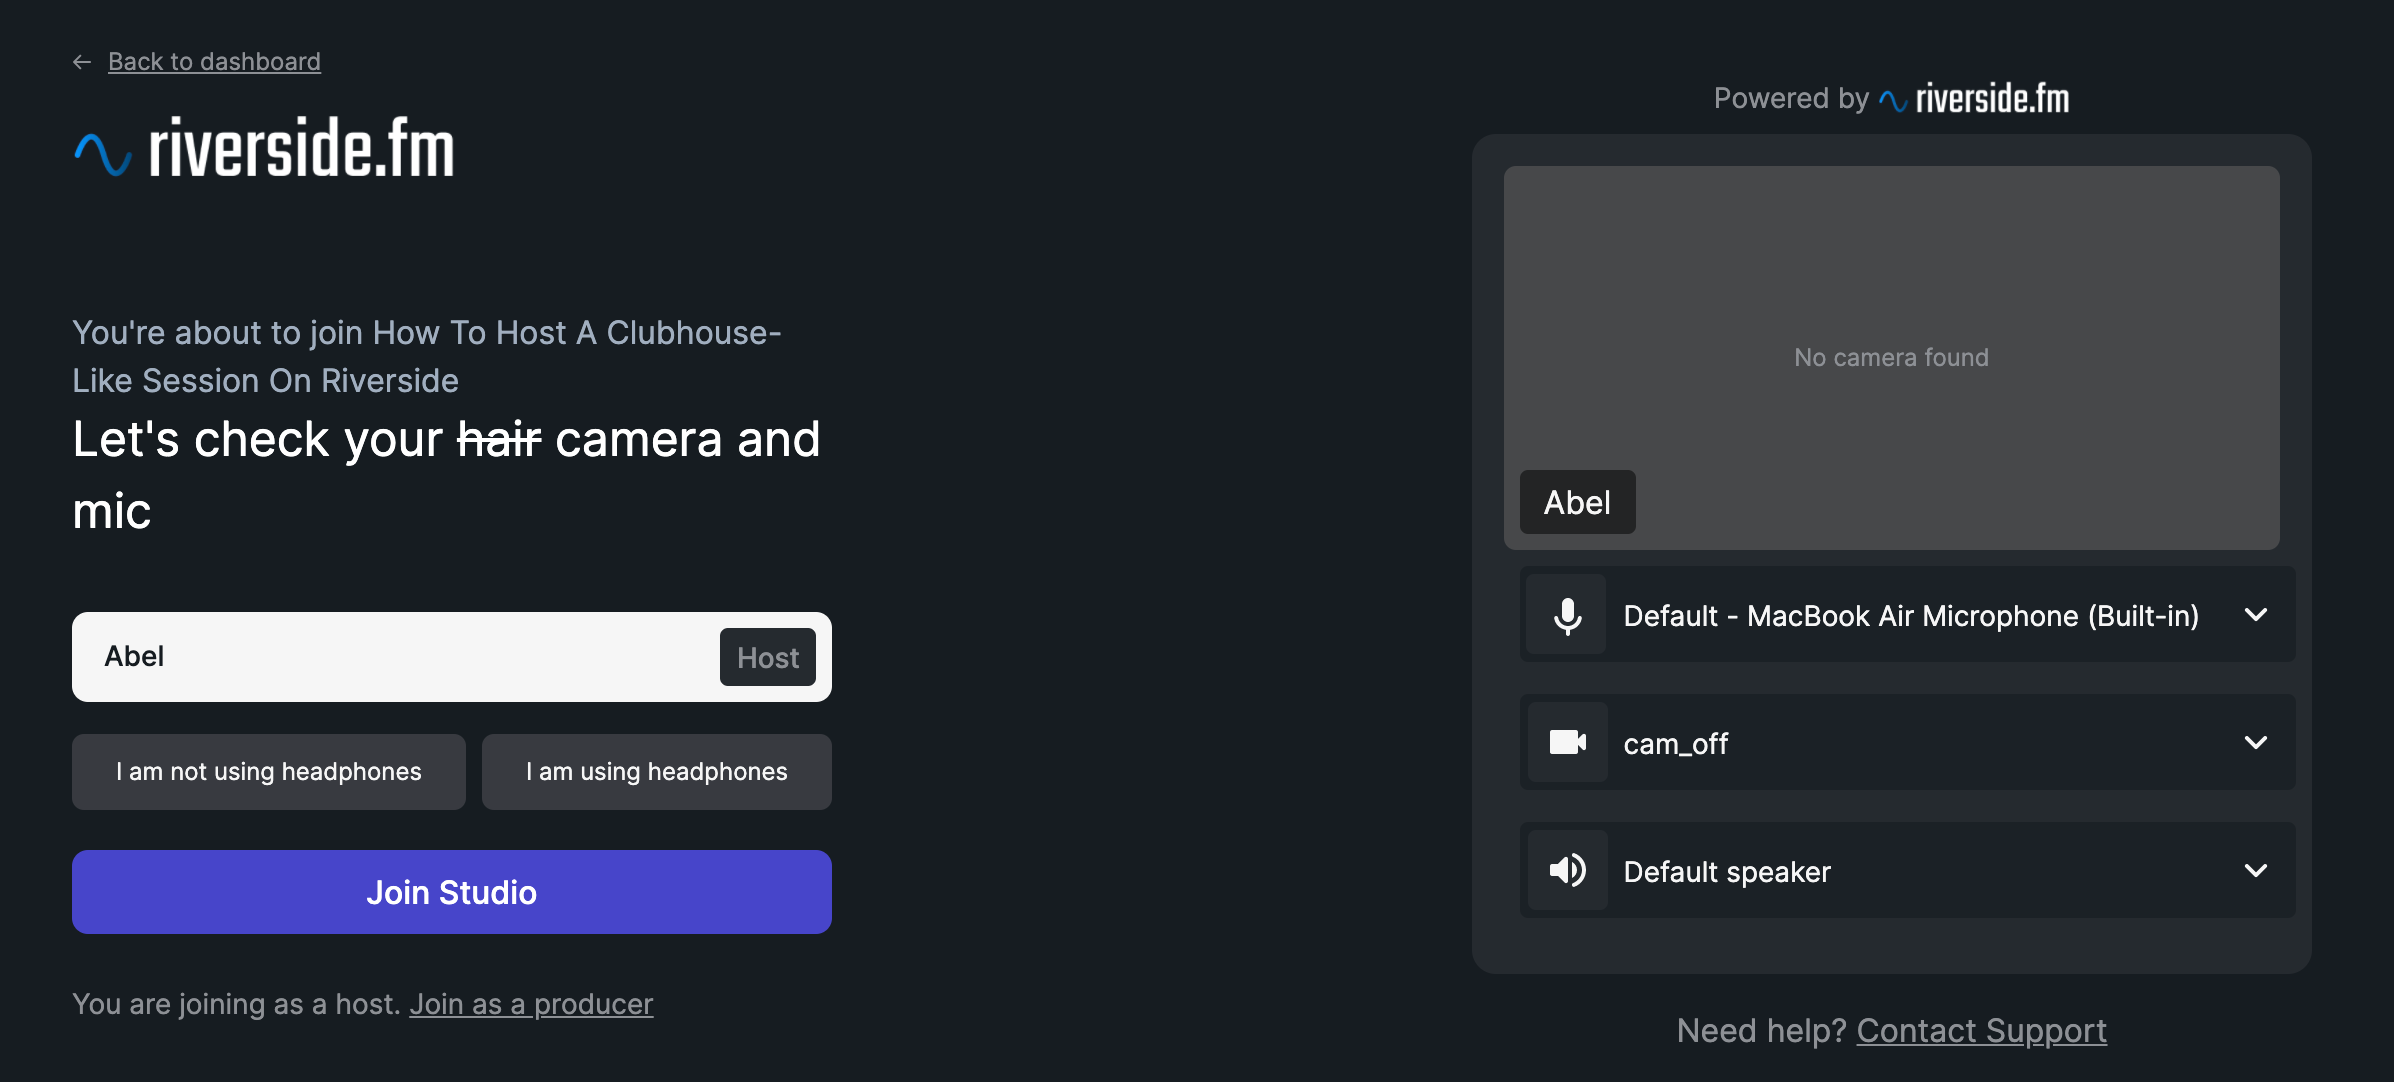Click the Default speaker label text

(x=1727, y=872)
